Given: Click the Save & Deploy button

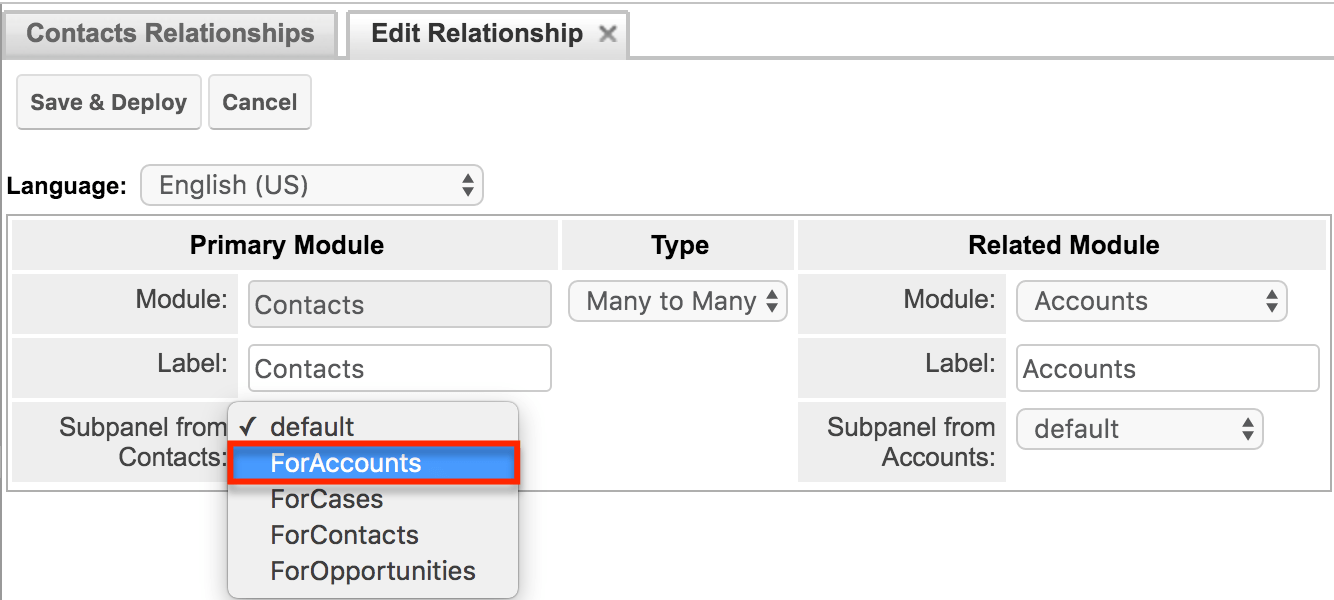Looking at the screenshot, I should [x=108, y=101].
